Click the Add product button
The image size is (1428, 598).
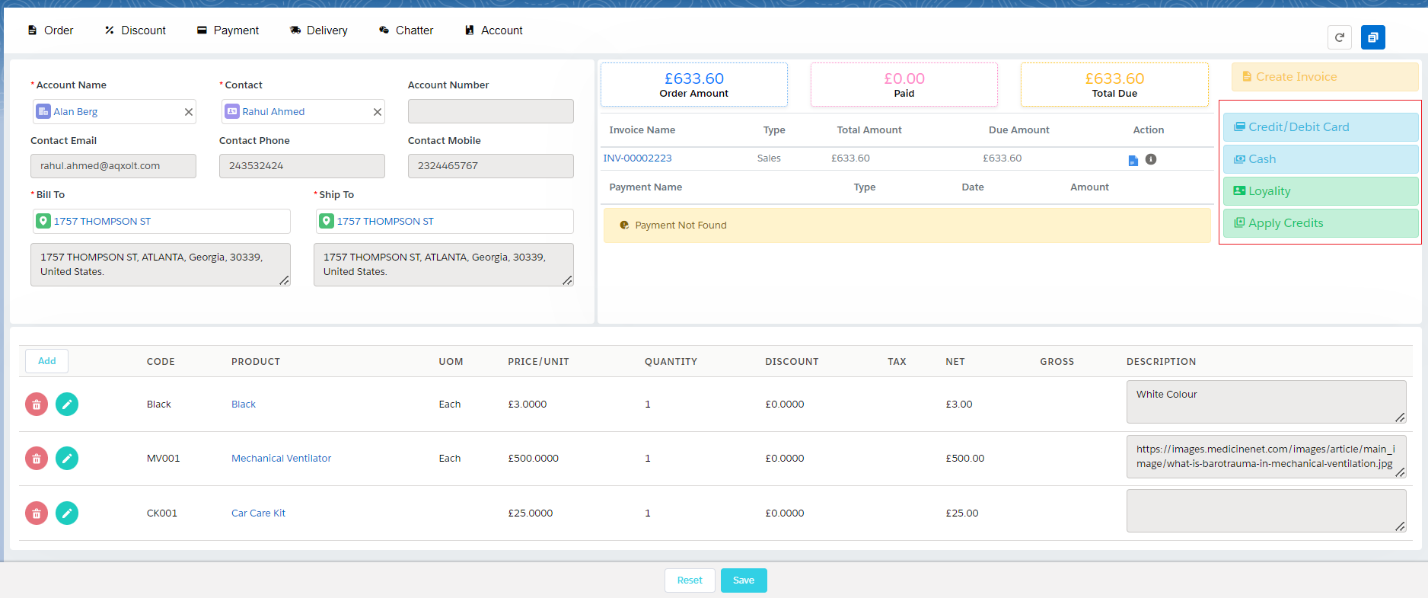click(x=47, y=361)
